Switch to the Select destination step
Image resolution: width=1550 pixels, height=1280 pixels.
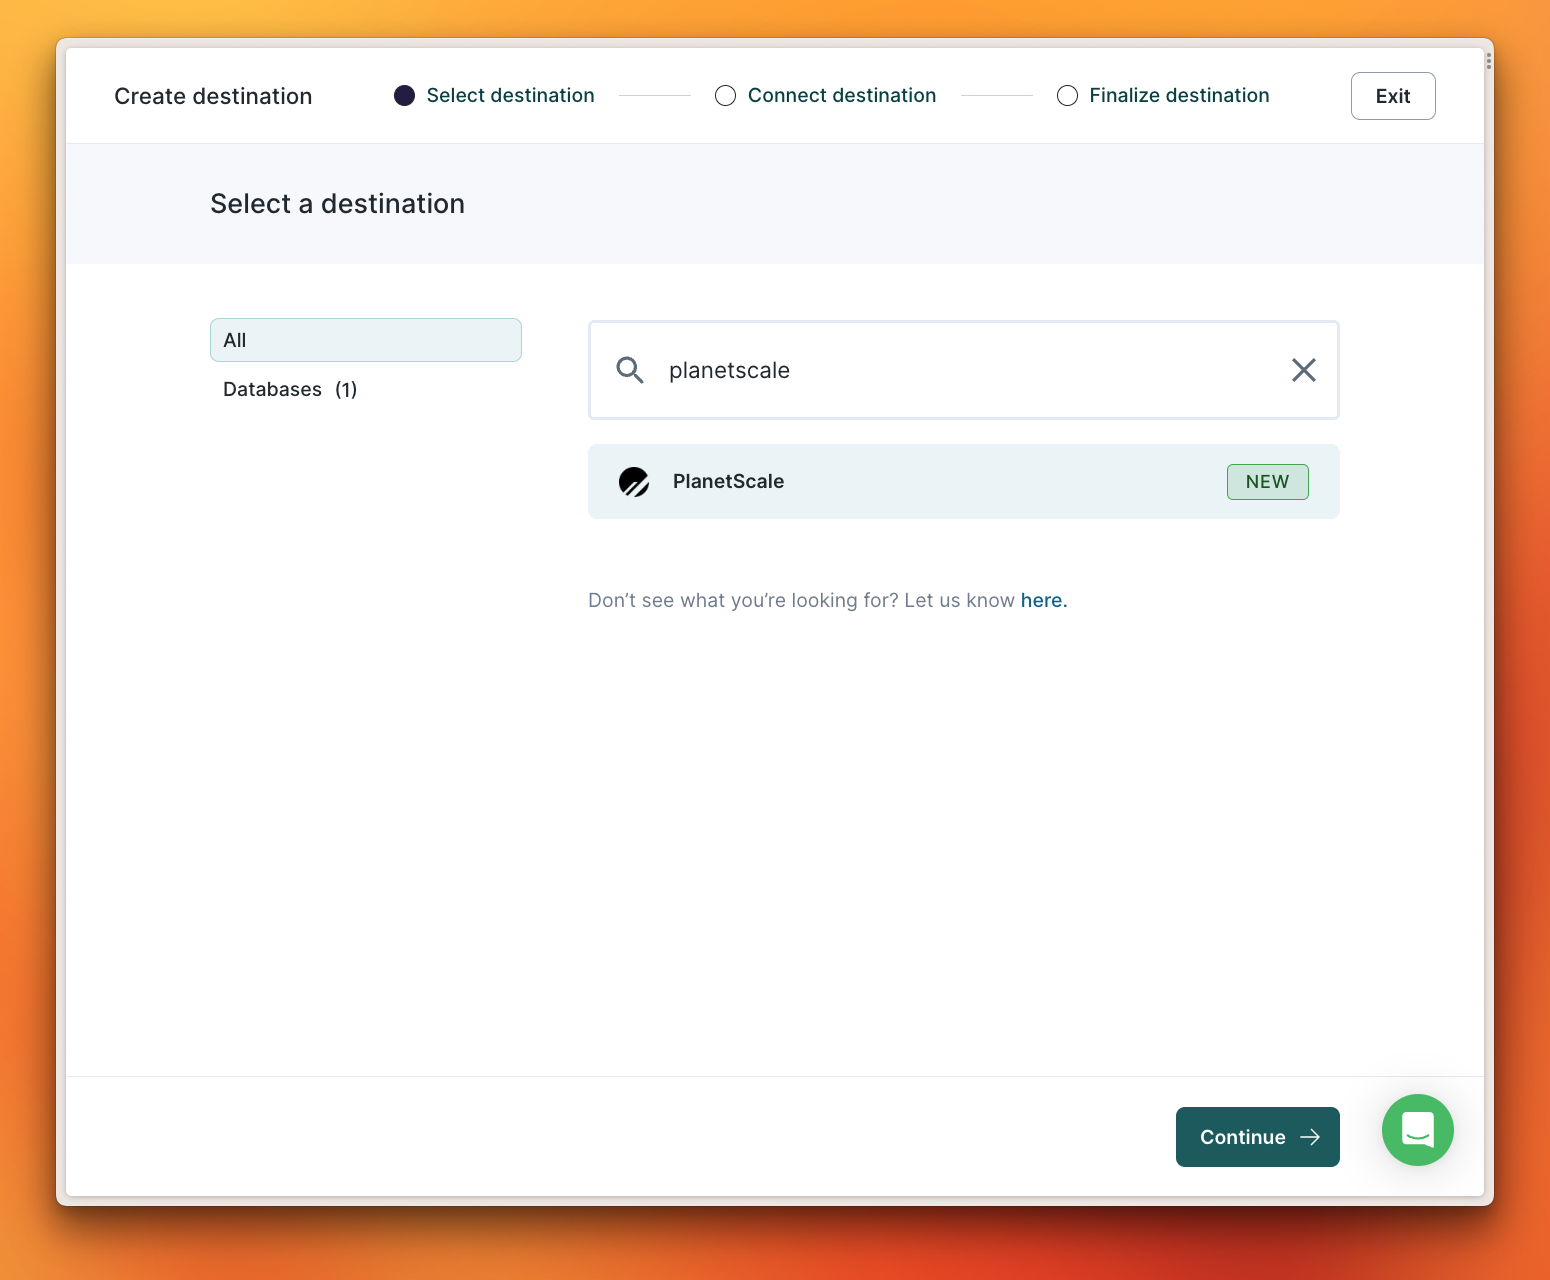(510, 95)
